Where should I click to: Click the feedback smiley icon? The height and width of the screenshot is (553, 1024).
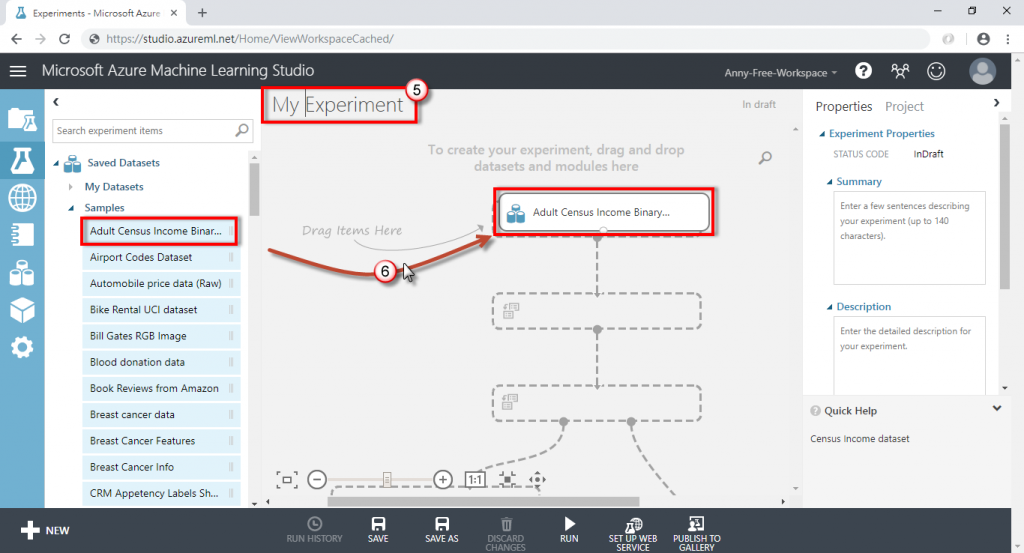pyautogui.click(x=936, y=71)
